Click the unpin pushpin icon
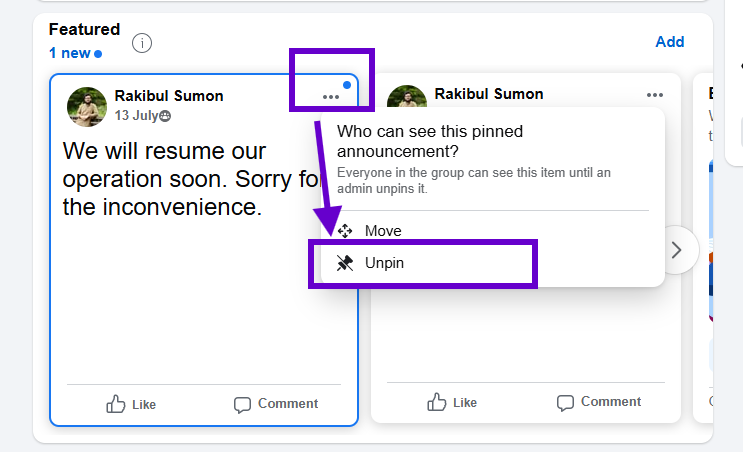743x452 pixels. [345, 263]
